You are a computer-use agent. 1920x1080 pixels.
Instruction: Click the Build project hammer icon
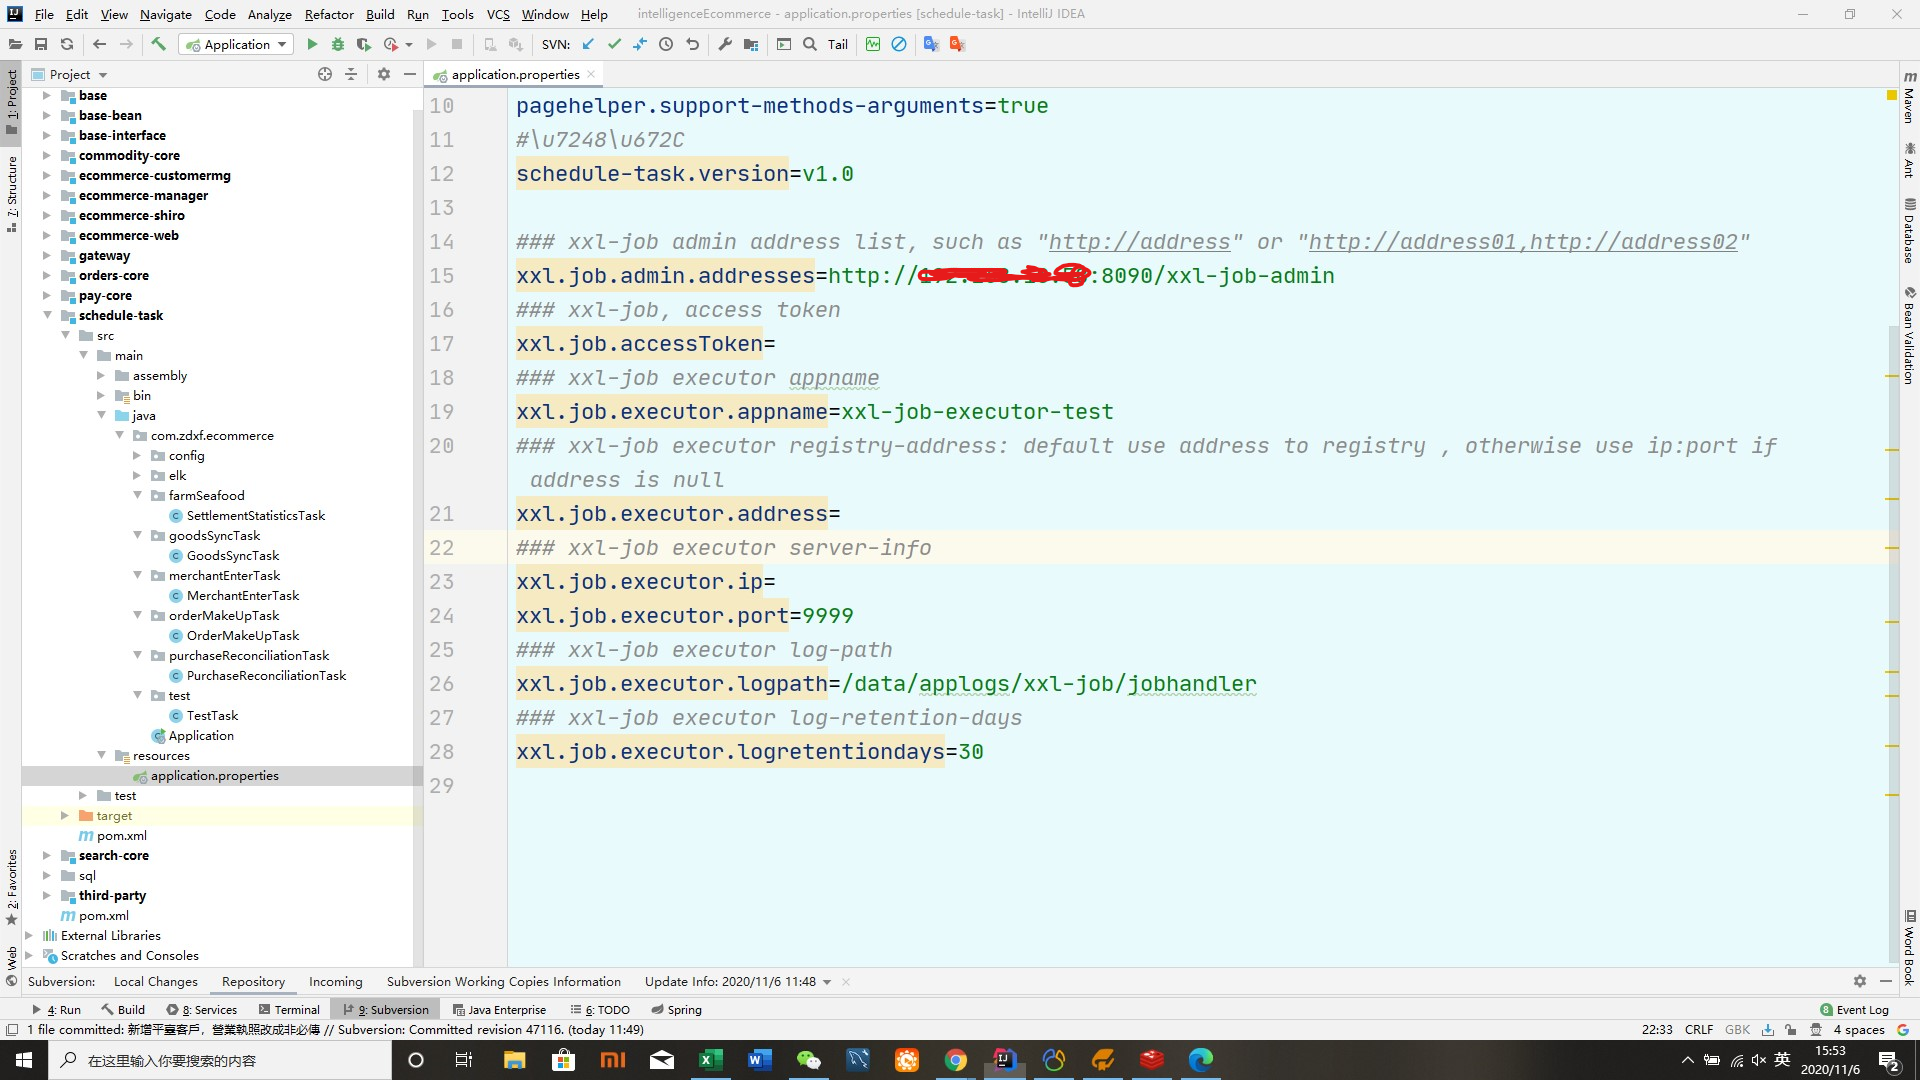point(158,44)
